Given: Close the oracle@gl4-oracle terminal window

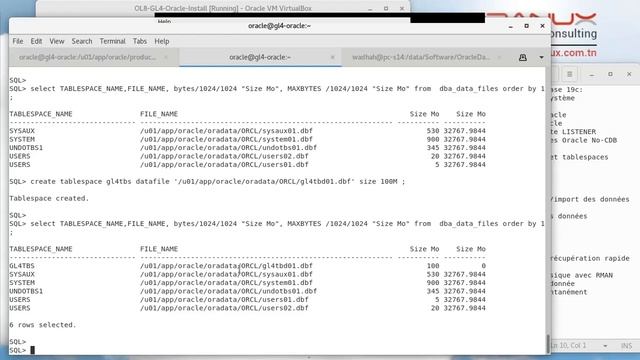Looking at the screenshot, I should (542, 26).
